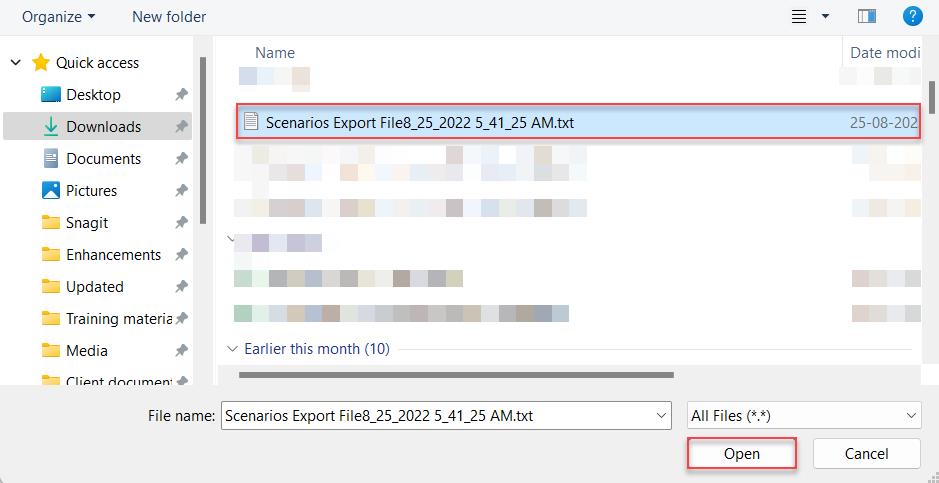This screenshot has height=483, width=939.
Task: Open the Organize menu
Action: coord(58,17)
